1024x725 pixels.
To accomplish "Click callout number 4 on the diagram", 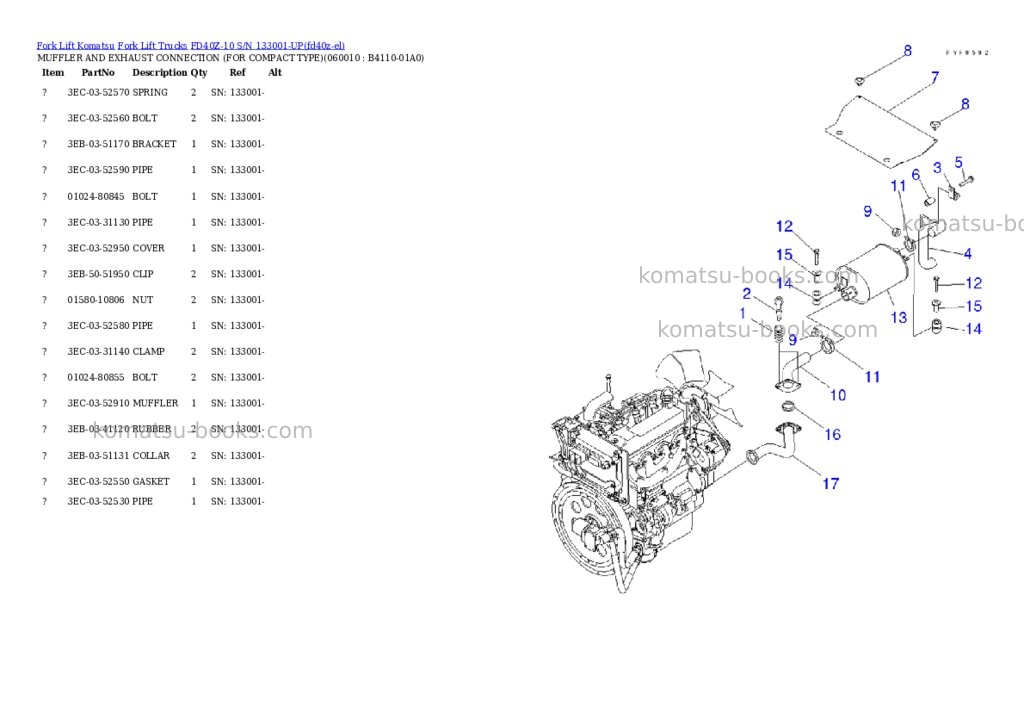I will pos(967,253).
